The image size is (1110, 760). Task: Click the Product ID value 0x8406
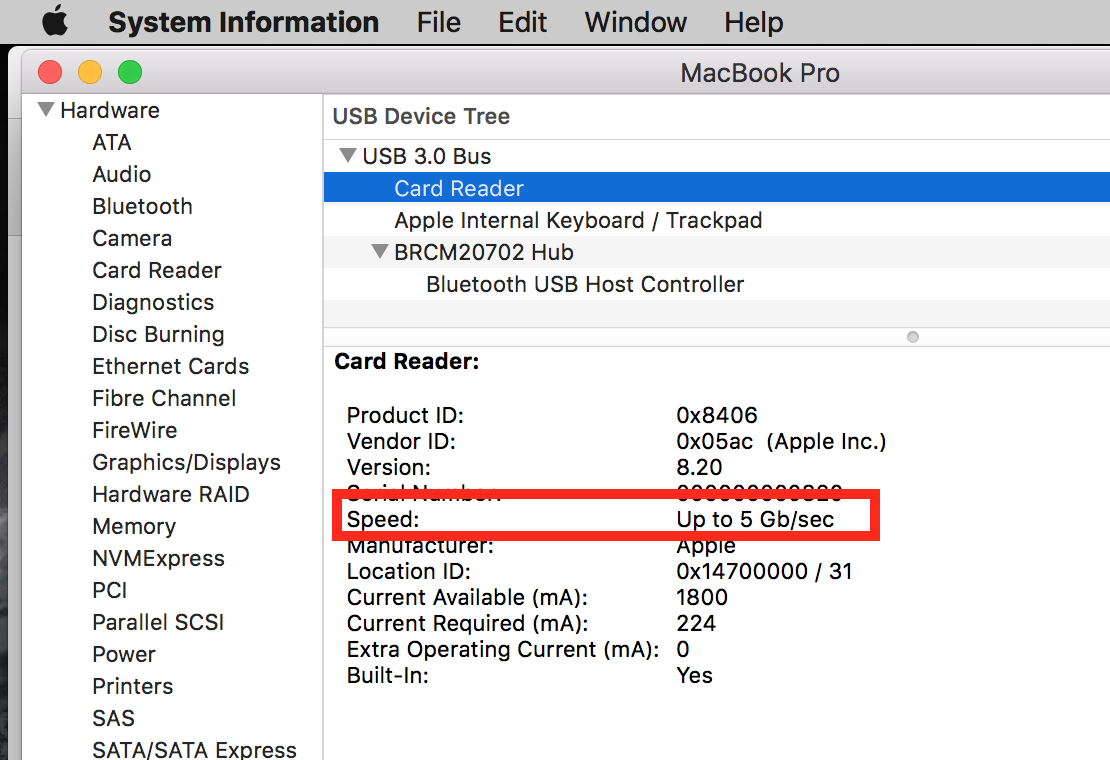pyautogui.click(x=716, y=415)
